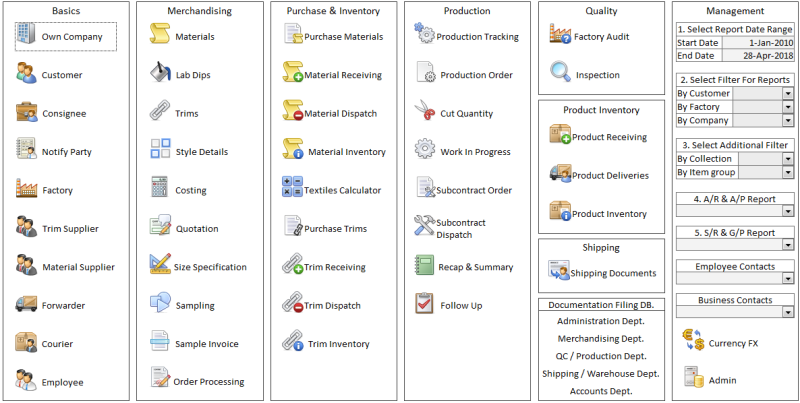Open the By Collection dropdown

tap(788, 159)
